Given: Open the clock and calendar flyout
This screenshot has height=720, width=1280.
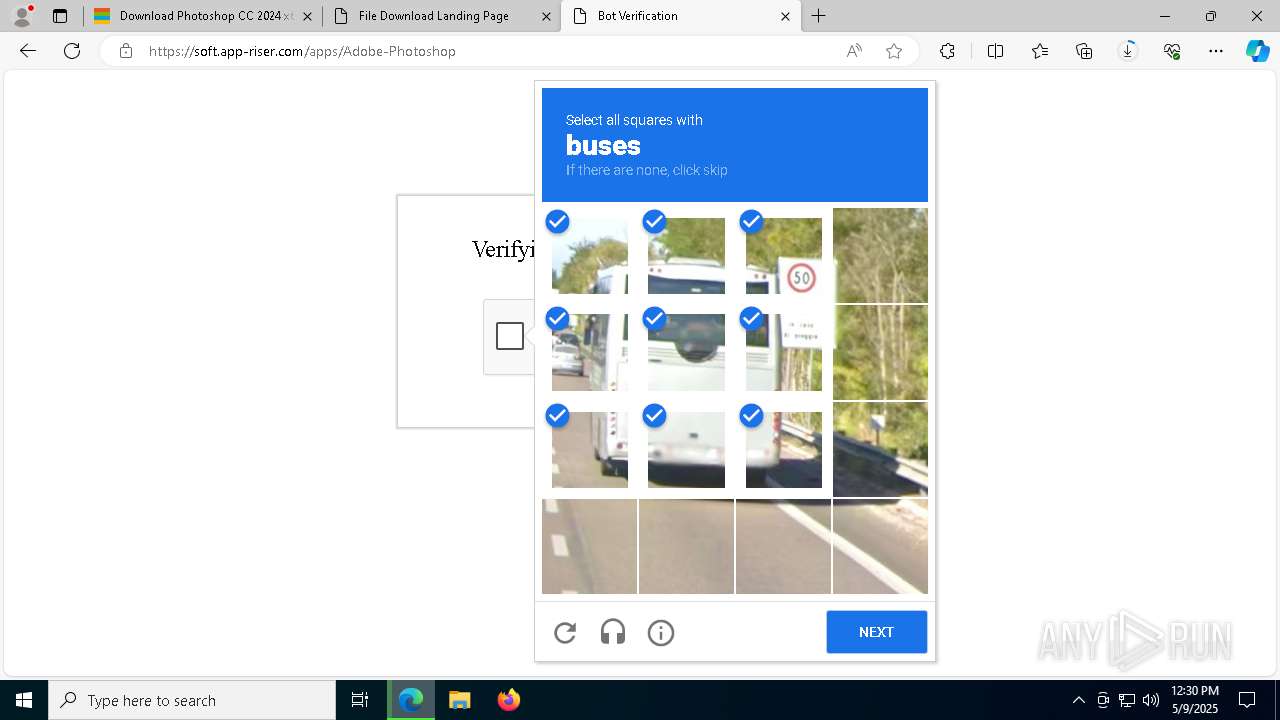Looking at the screenshot, I should tap(1194, 700).
